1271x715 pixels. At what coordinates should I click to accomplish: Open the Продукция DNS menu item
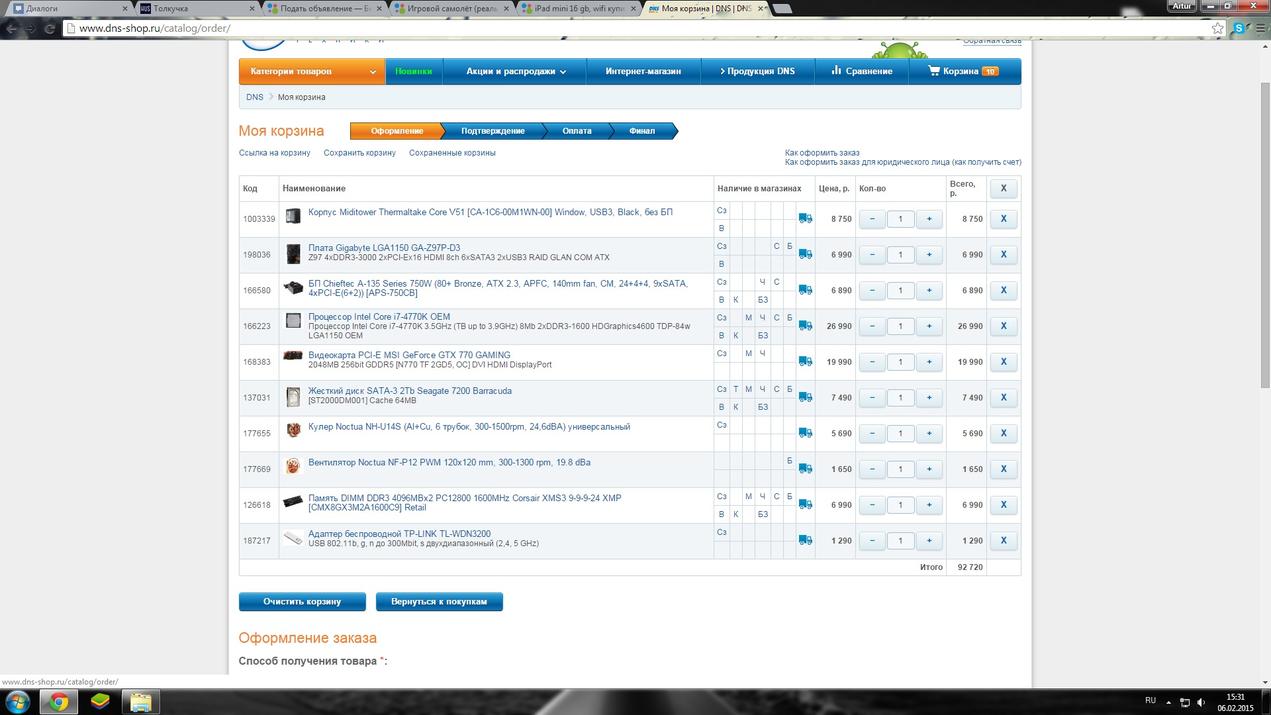click(756, 71)
